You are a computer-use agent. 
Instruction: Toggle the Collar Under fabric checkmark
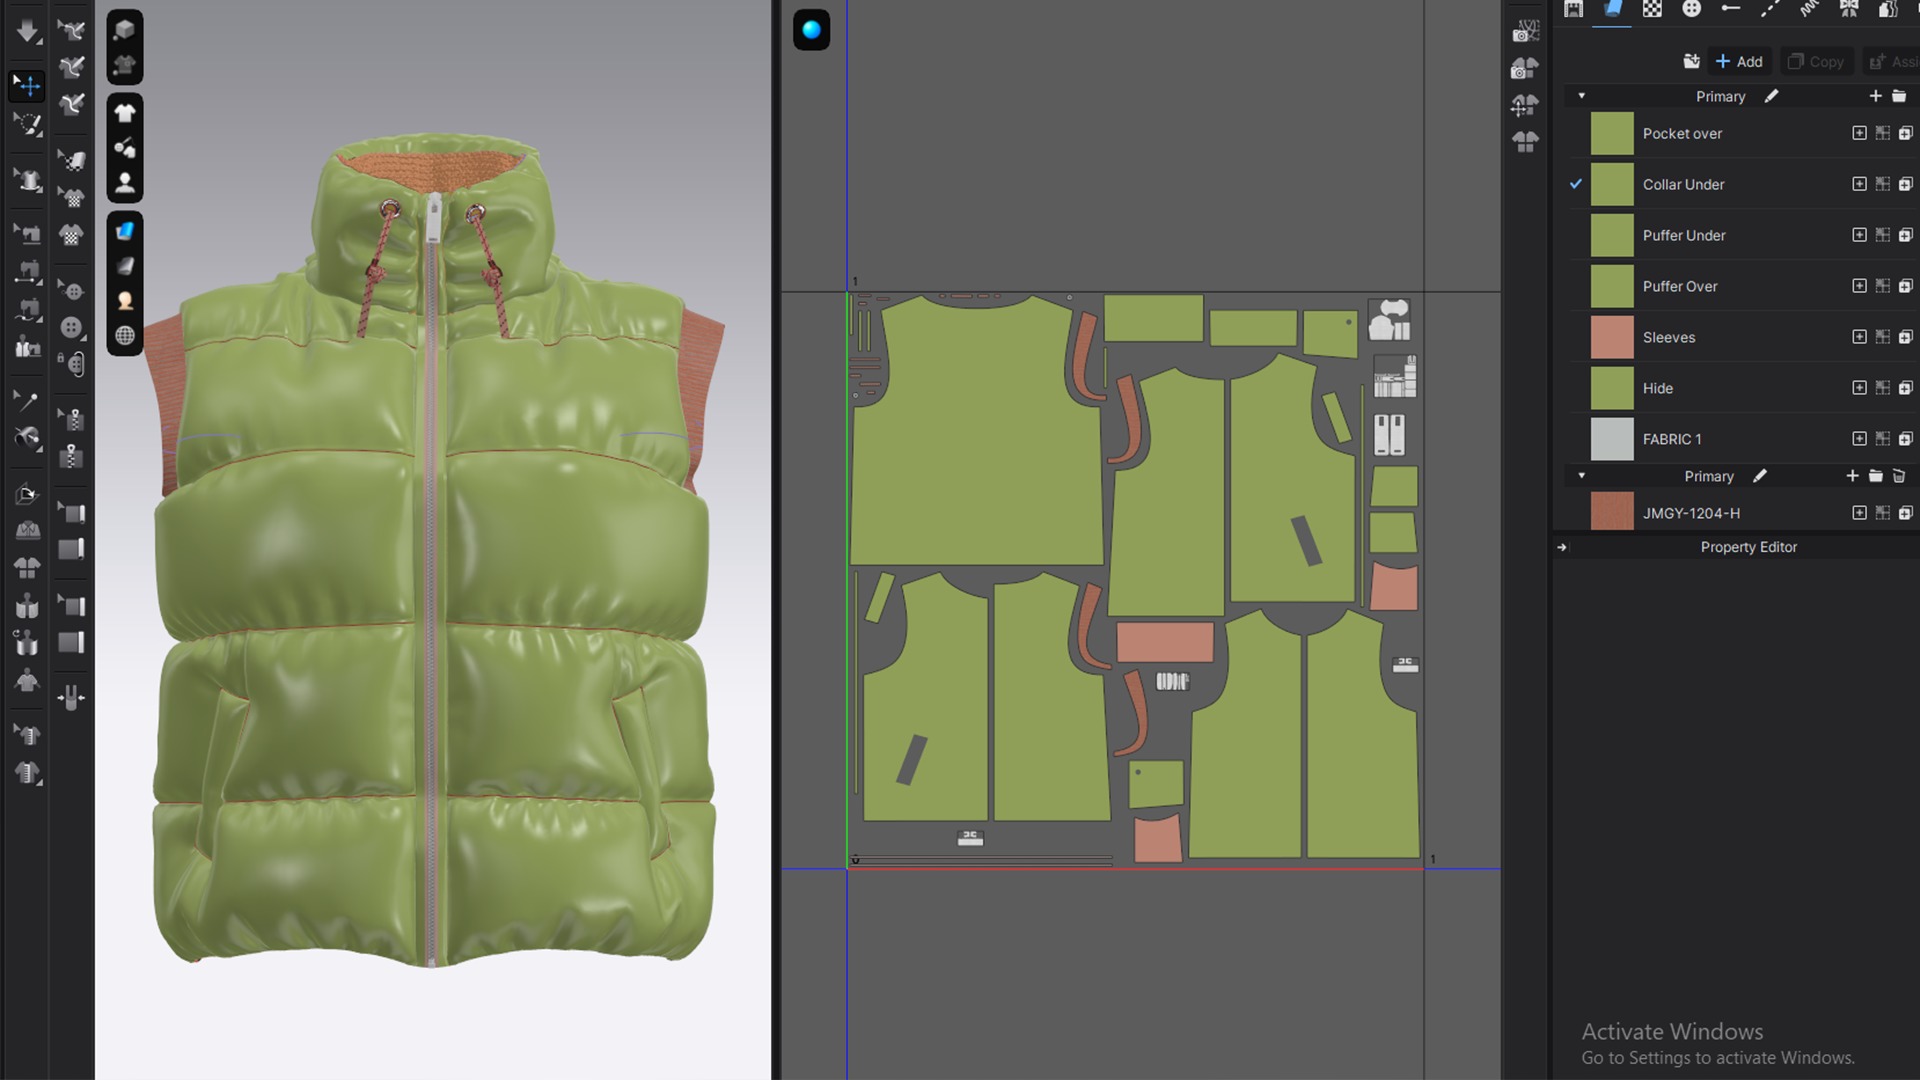click(1576, 184)
